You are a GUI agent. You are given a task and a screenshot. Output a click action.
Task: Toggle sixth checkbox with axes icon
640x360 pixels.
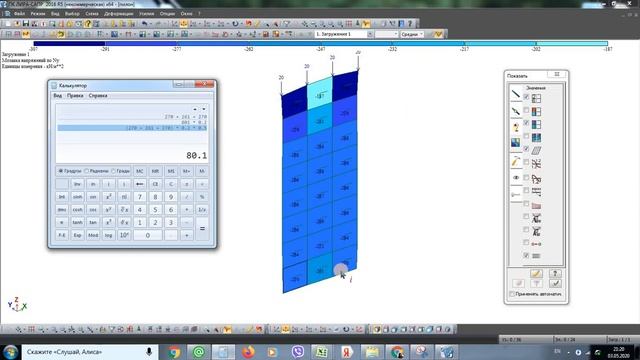[x=526, y=162]
